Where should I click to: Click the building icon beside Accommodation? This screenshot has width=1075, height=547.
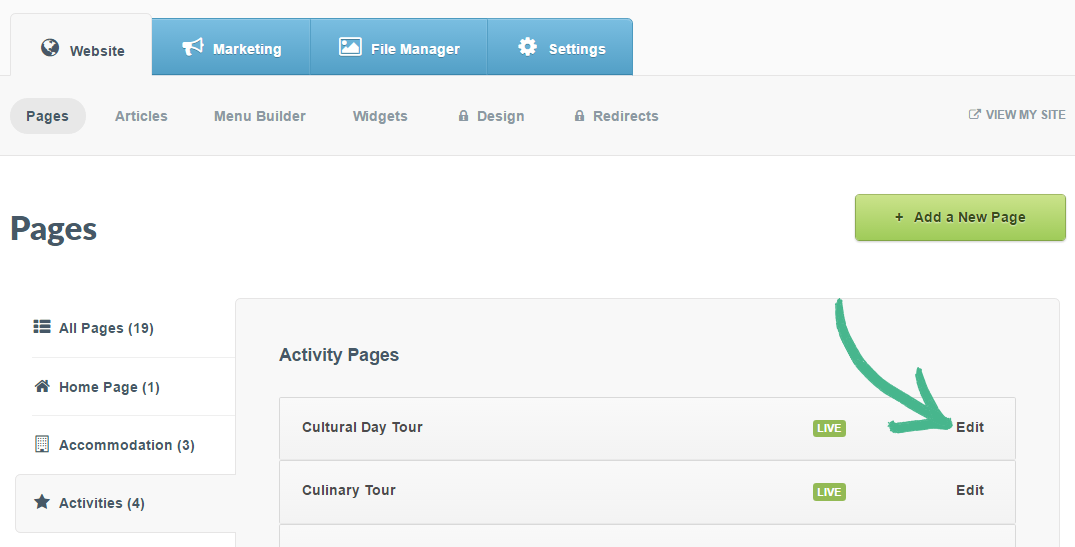pos(42,444)
